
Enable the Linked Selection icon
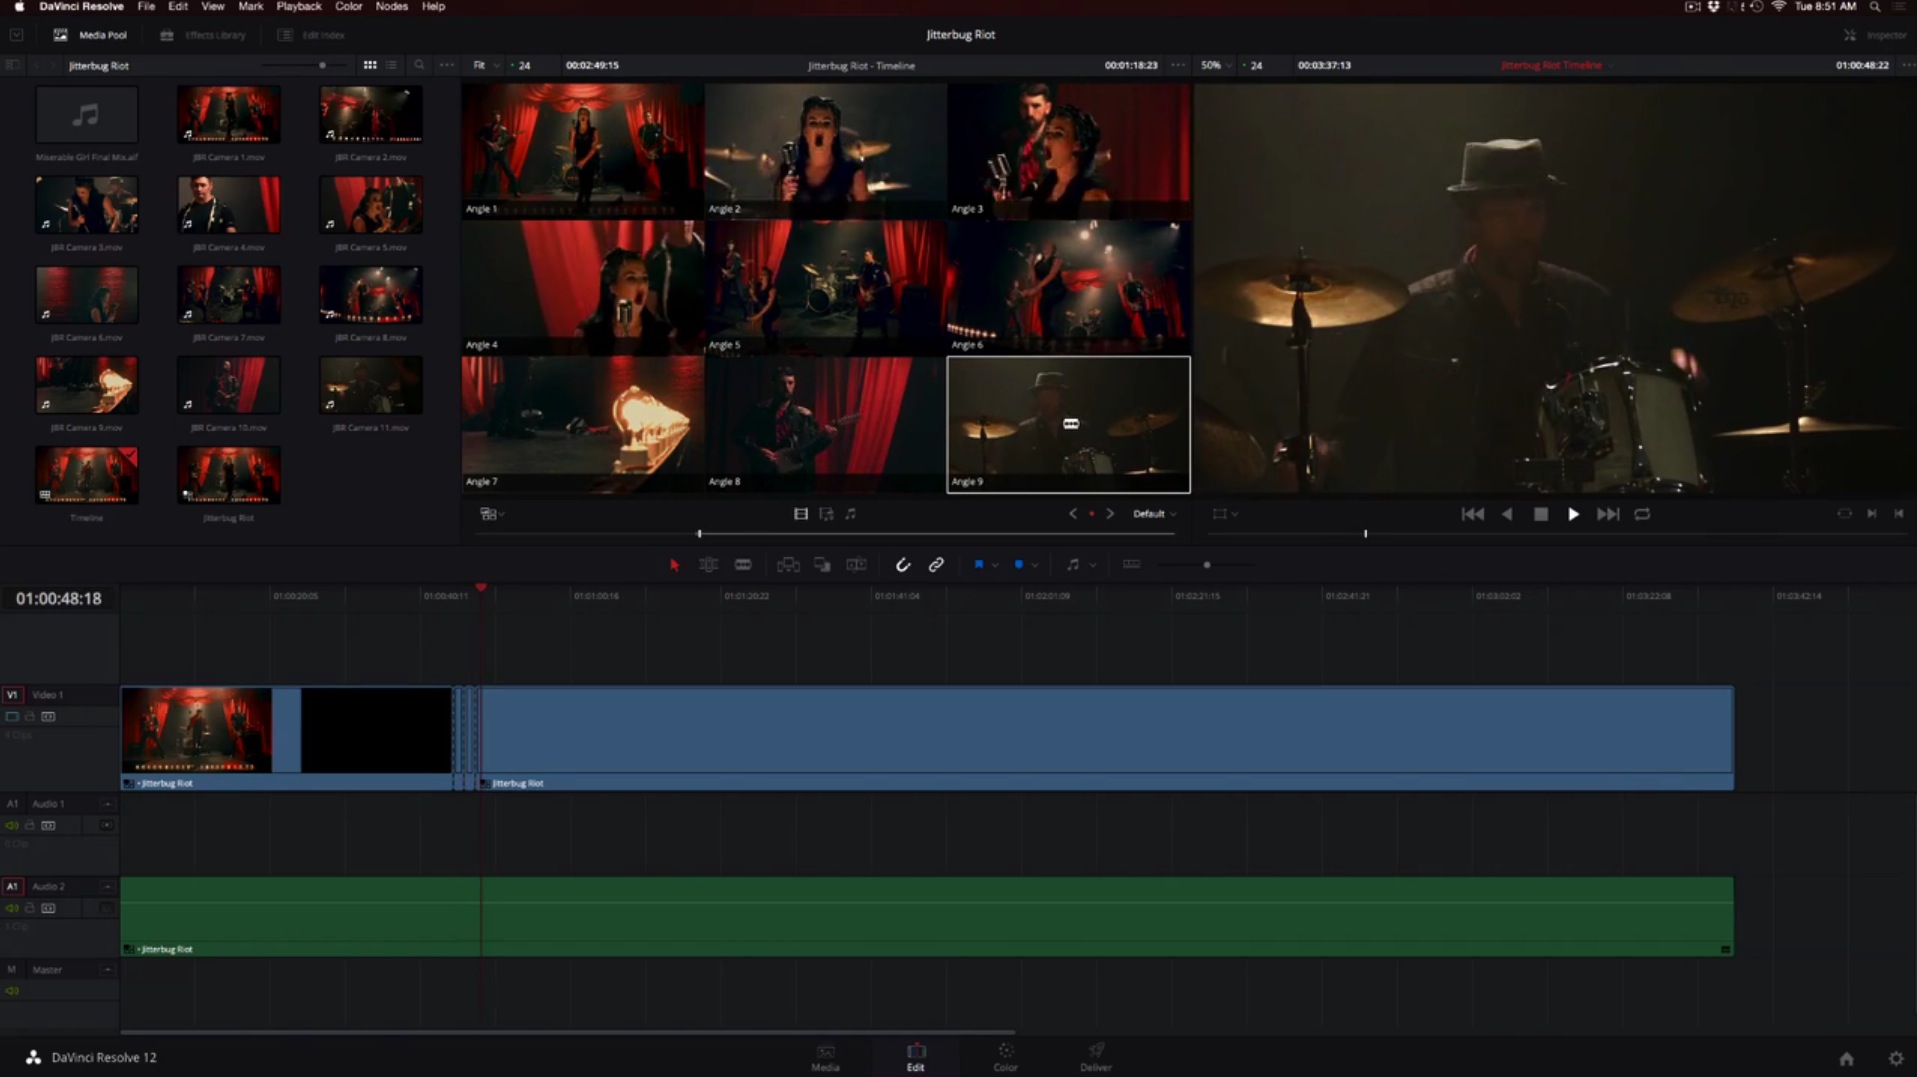(936, 564)
